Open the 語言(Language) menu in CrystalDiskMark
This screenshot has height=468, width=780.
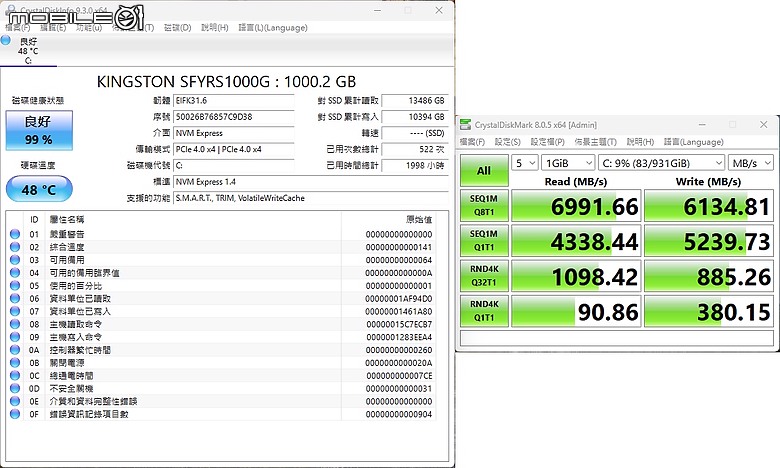point(693,142)
